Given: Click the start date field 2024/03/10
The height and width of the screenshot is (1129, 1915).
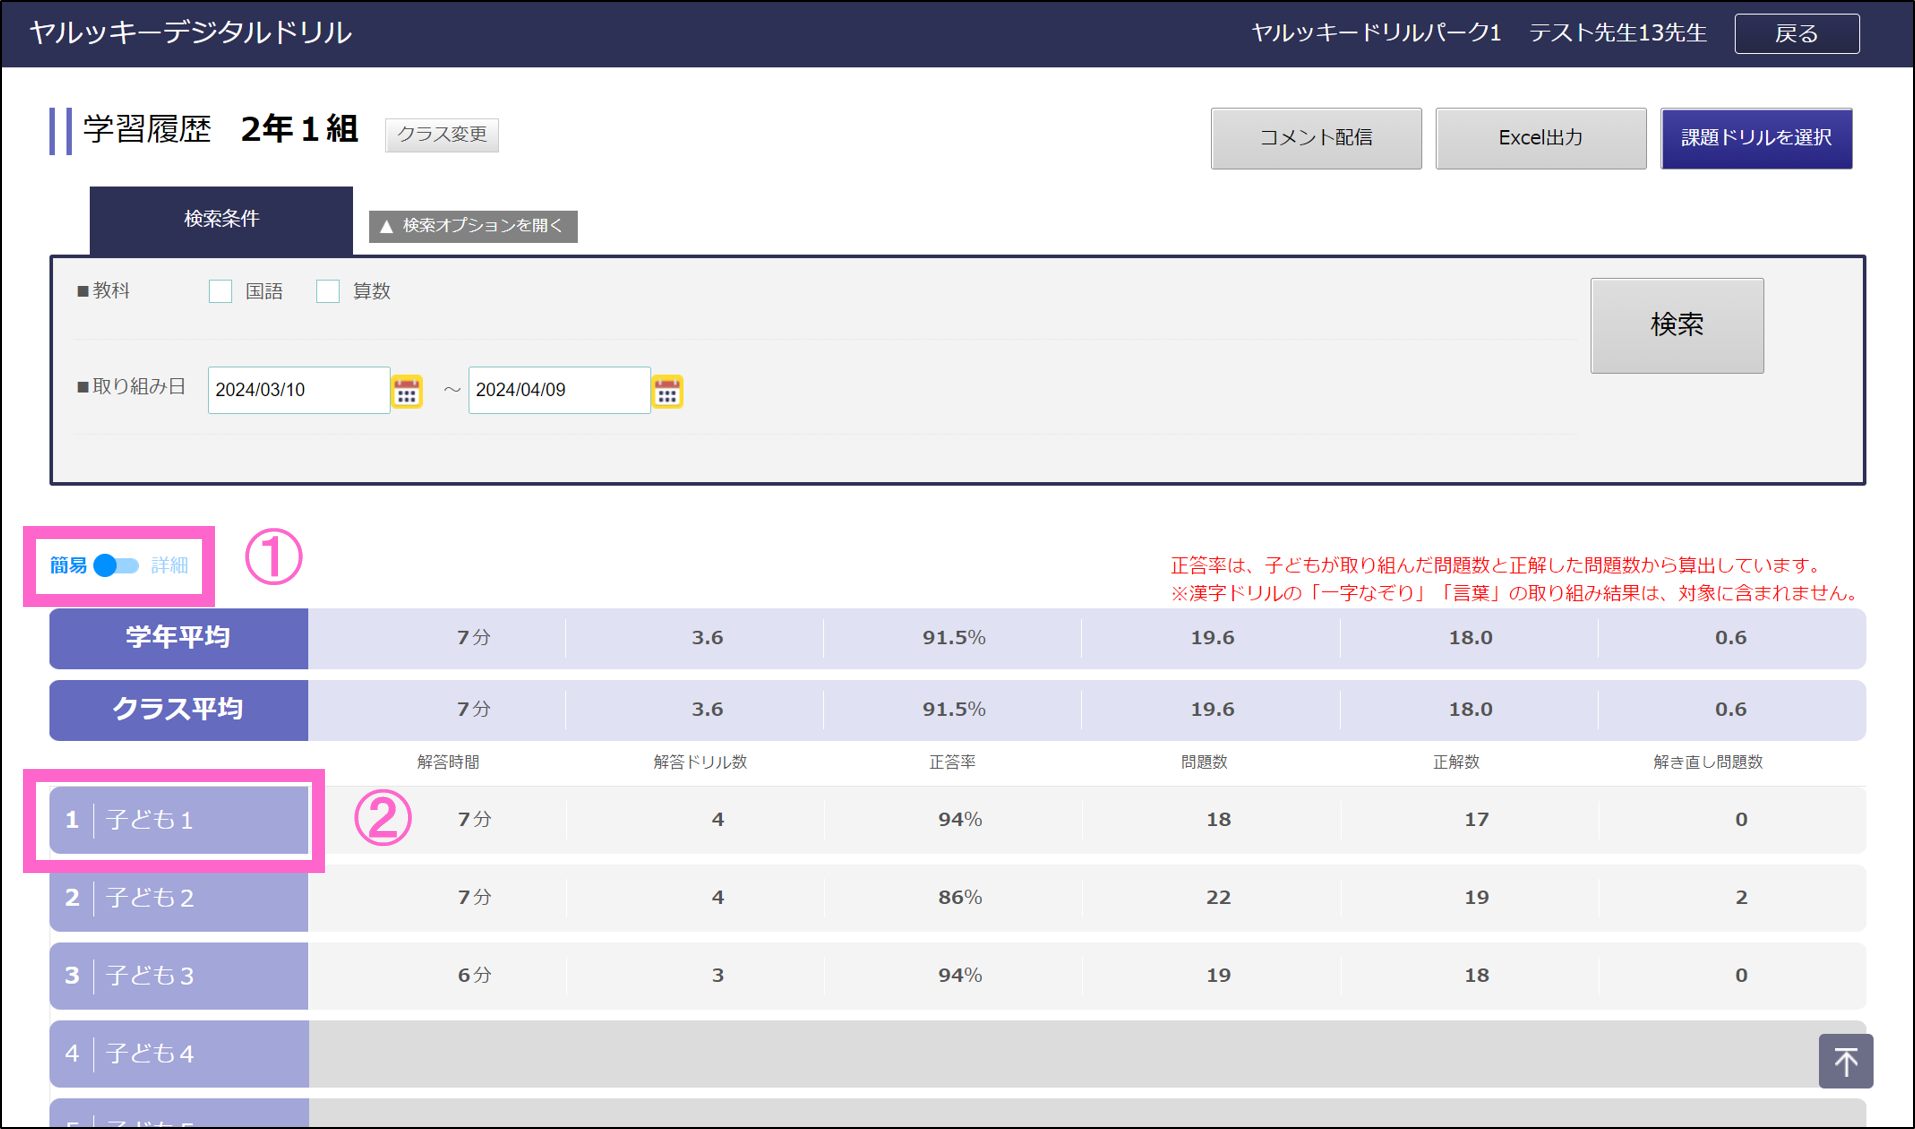Looking at the screenshot, I should 298,390.
